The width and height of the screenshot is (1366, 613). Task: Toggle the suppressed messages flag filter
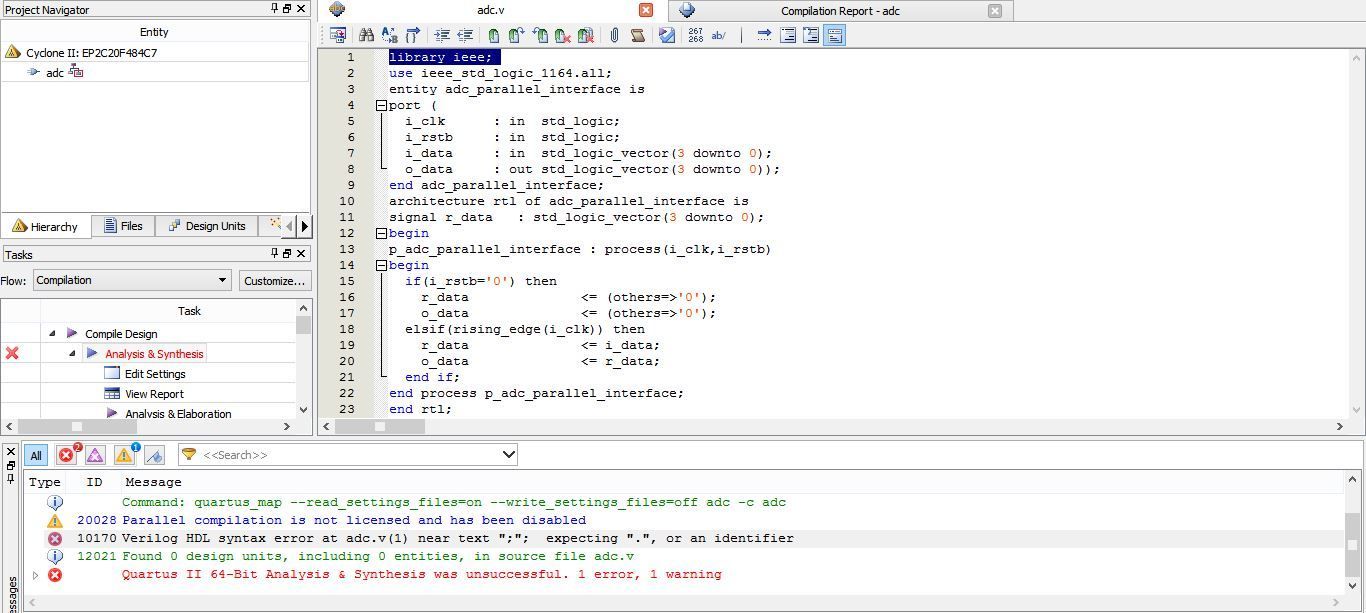[x=154, y=455]
